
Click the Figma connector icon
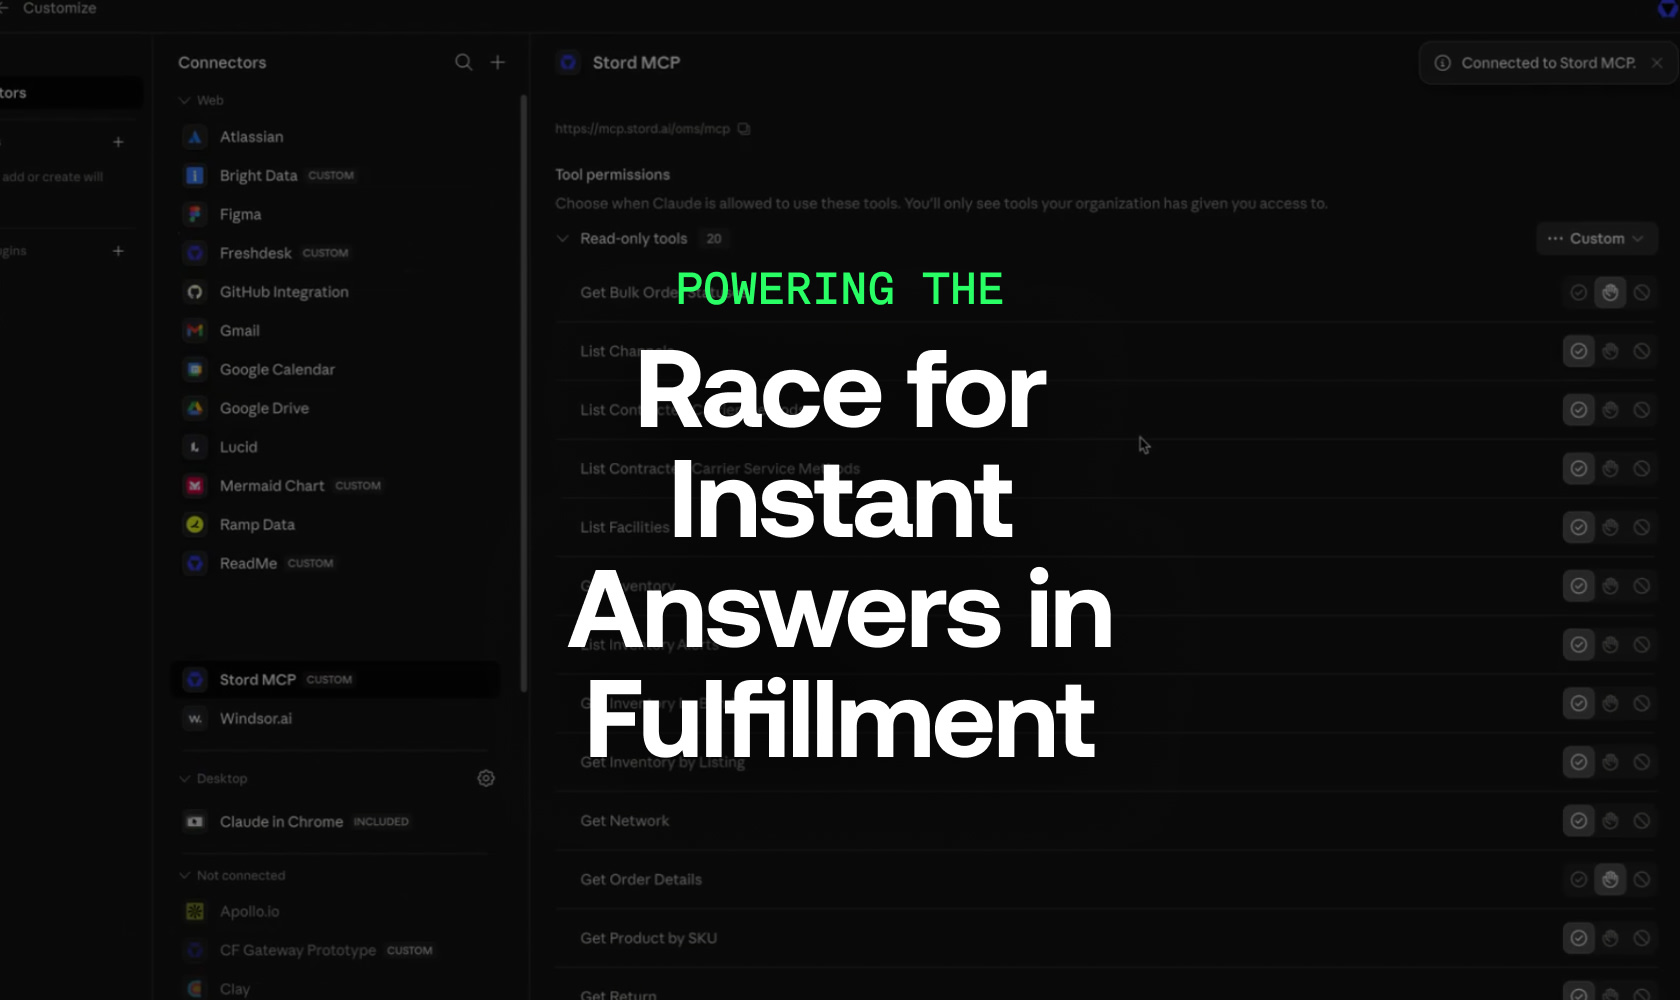[x=195, y=214]
